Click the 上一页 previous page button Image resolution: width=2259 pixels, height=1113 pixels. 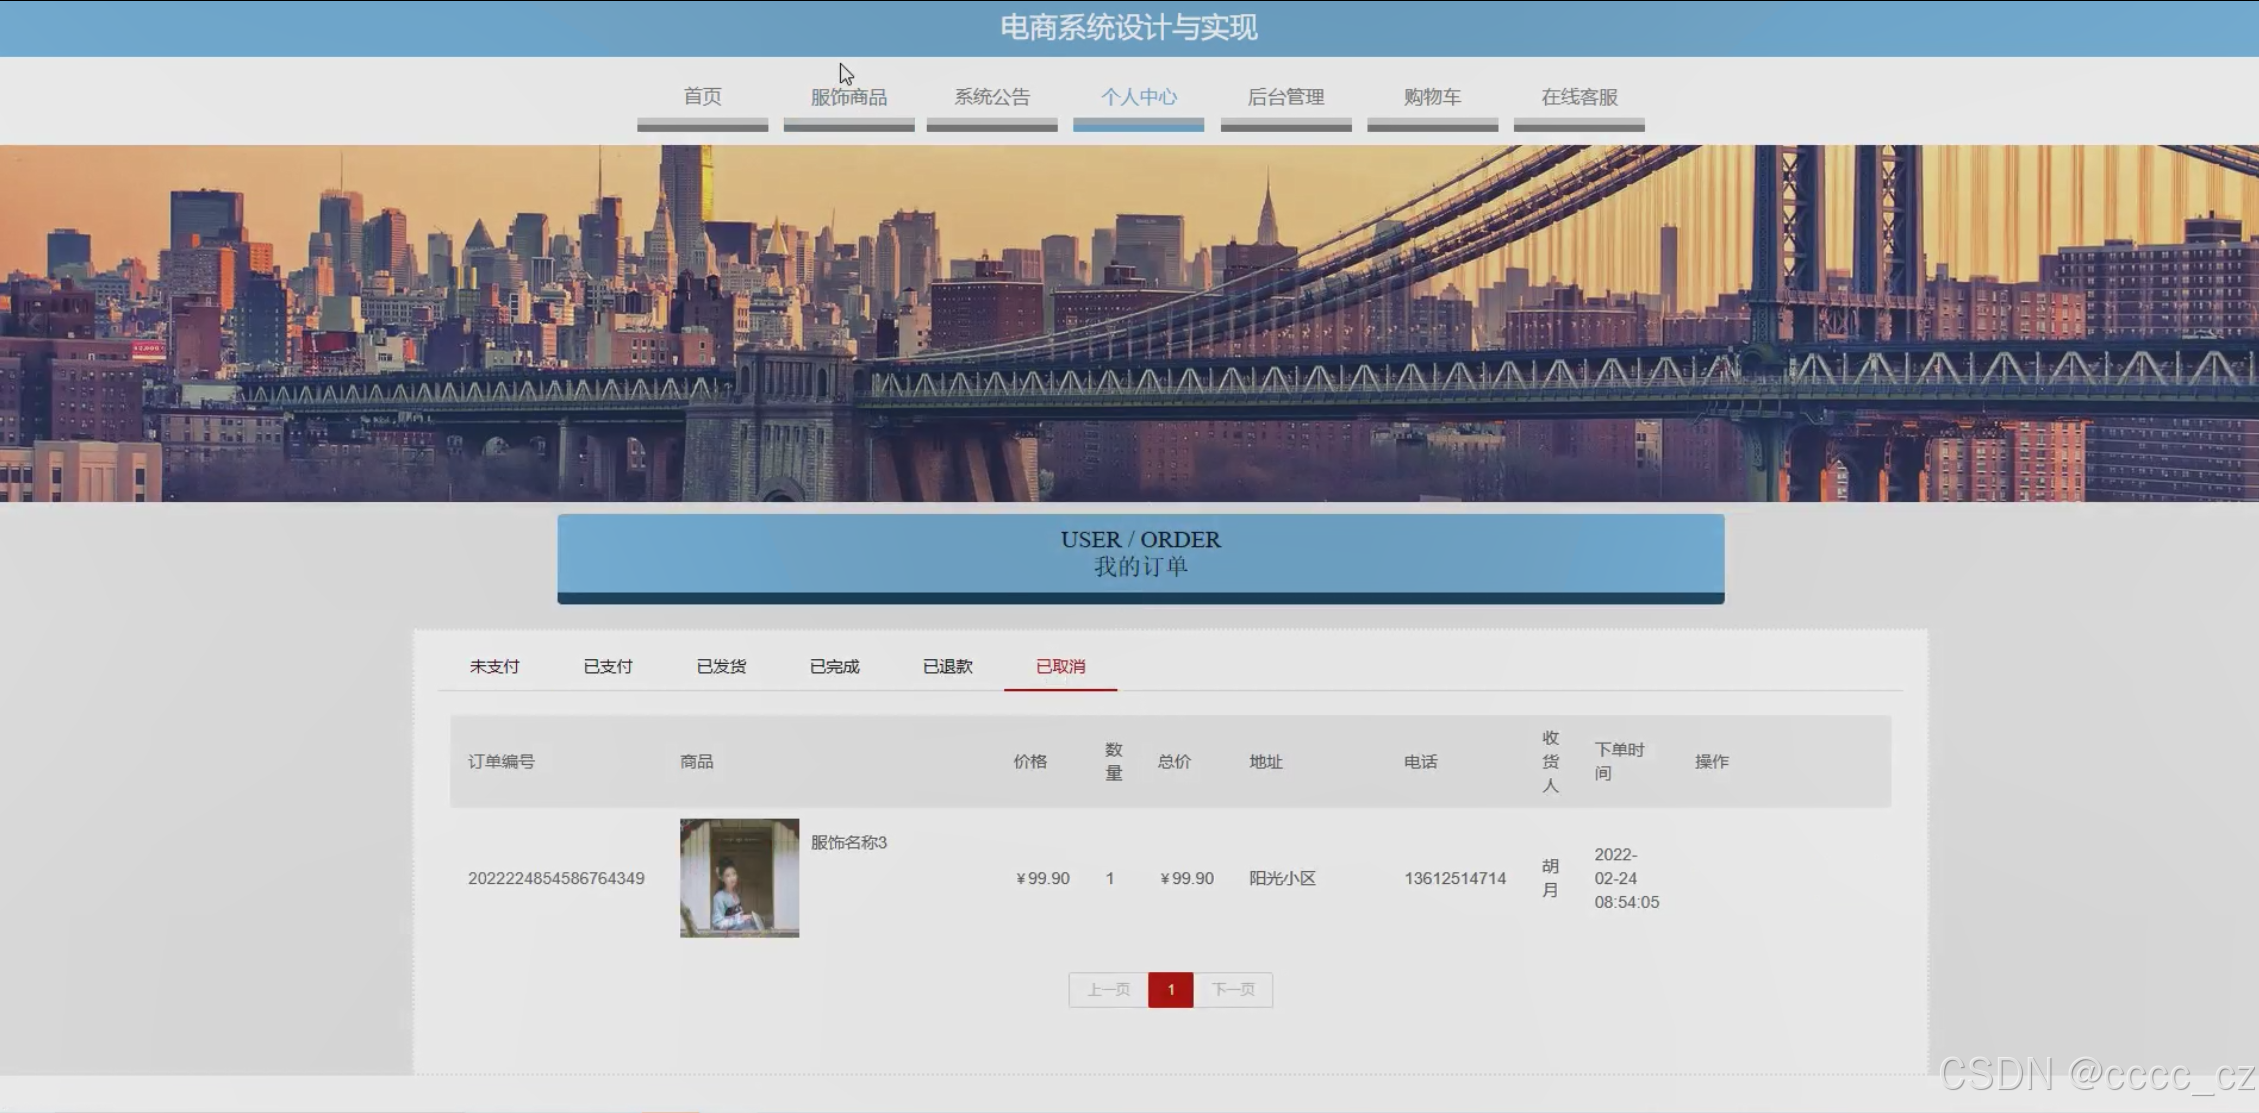[x=1108, y=990]
